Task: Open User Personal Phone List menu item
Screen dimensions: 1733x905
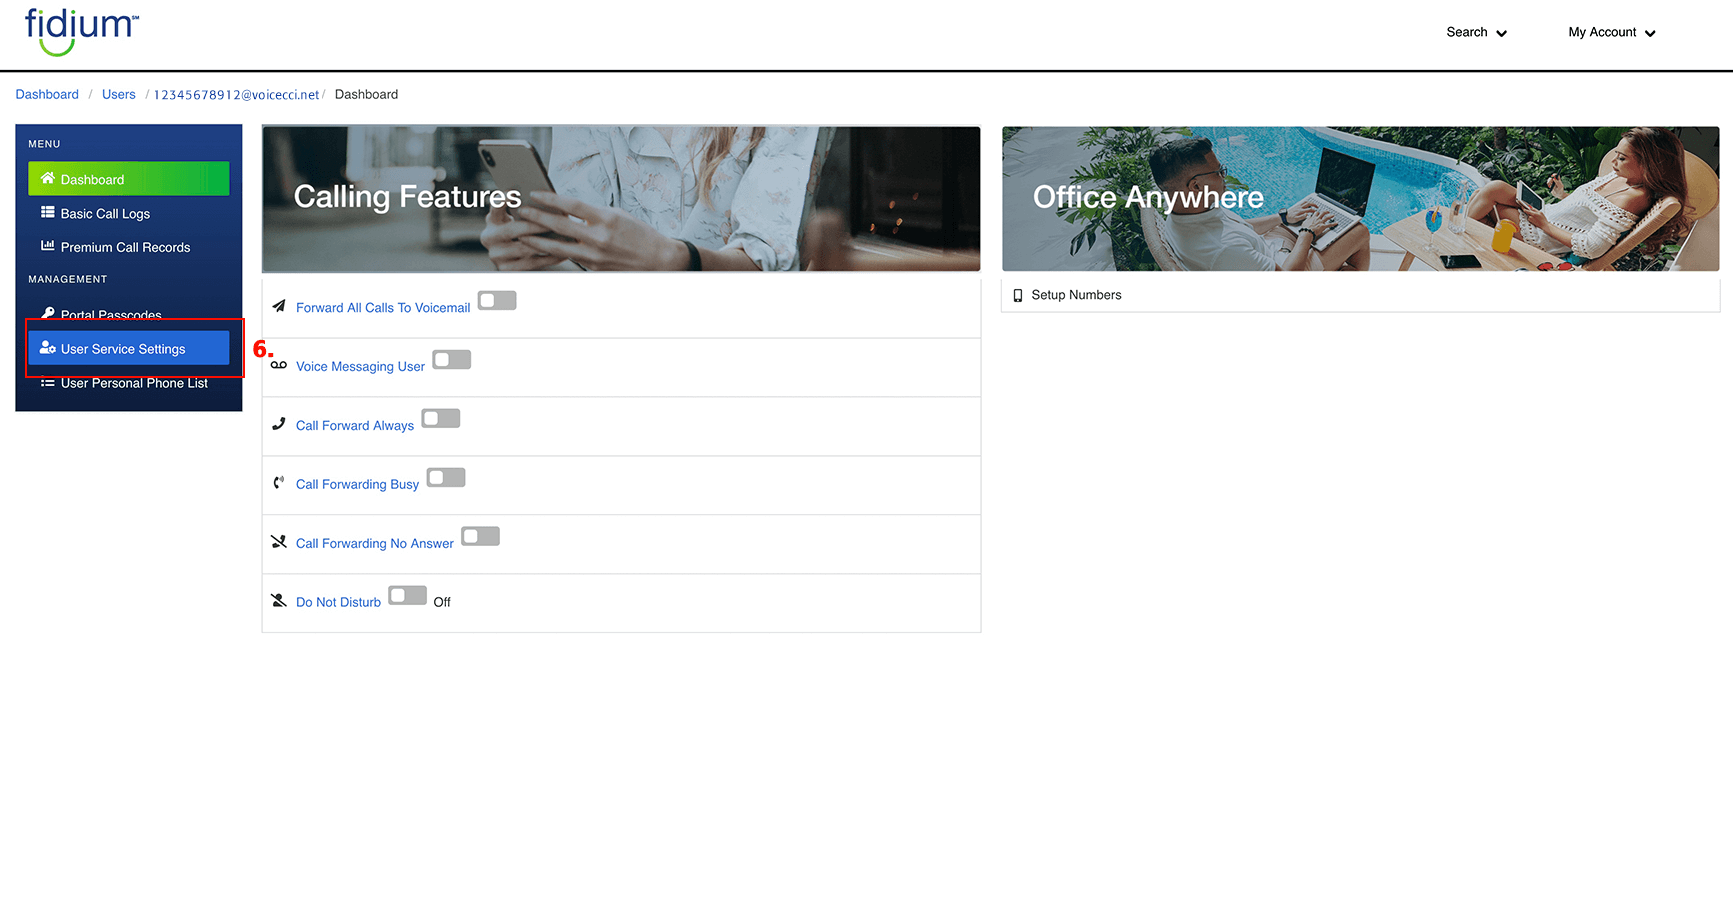Action: (x=134, y=384)
